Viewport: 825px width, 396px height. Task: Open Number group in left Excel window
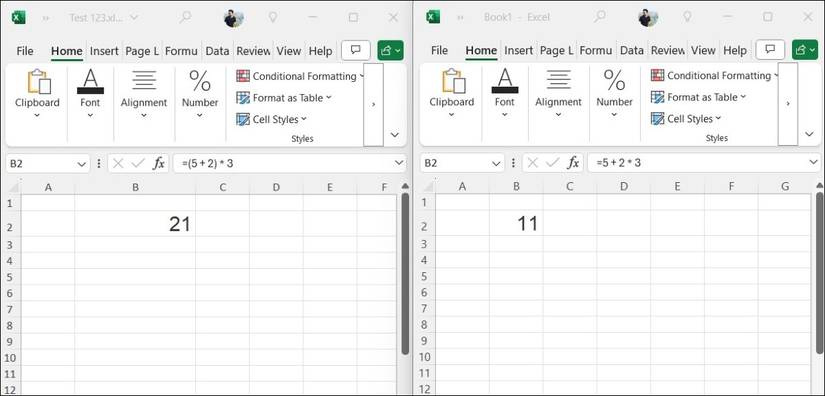[200, 94]
